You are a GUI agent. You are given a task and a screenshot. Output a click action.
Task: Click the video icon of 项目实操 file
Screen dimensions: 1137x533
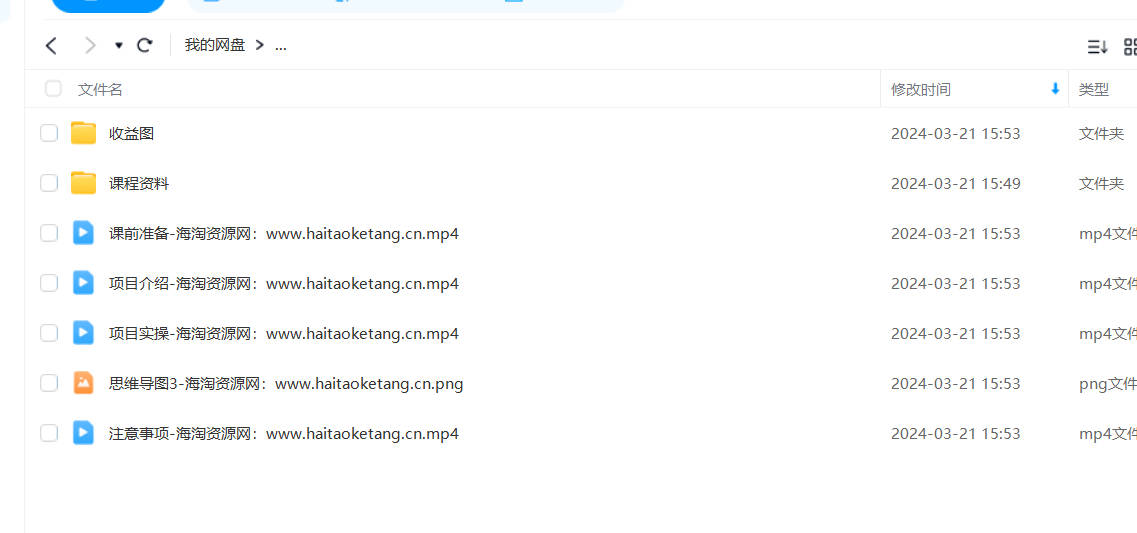tap(83, 333)
